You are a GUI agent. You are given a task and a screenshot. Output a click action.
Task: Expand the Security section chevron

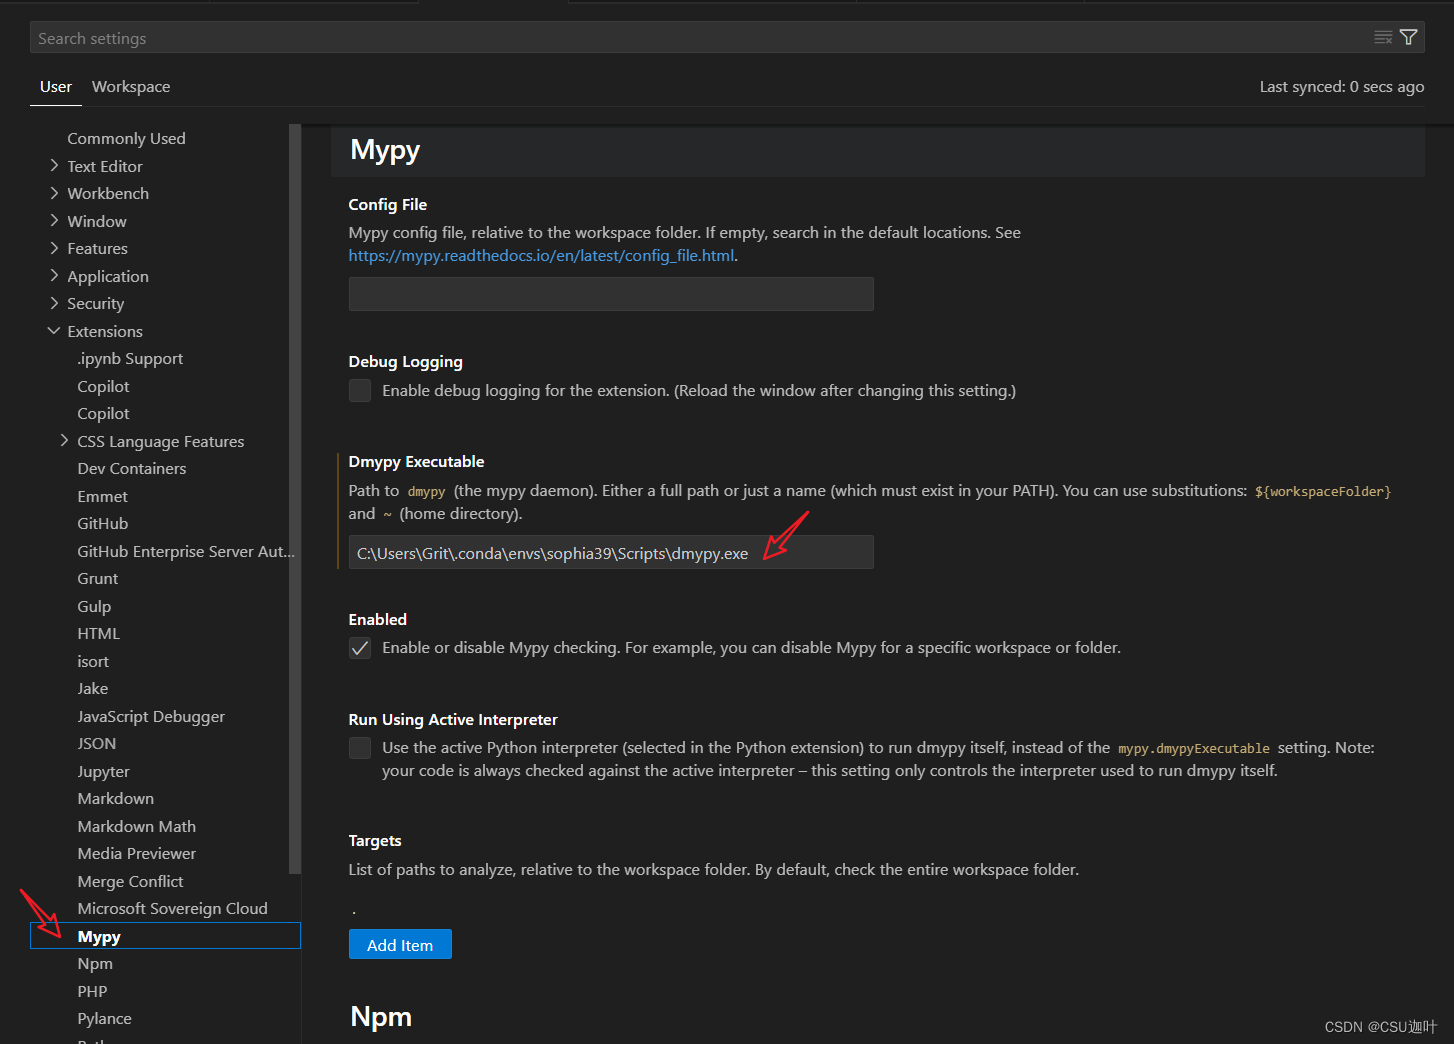pyautogui.click(x=54, y=303)
